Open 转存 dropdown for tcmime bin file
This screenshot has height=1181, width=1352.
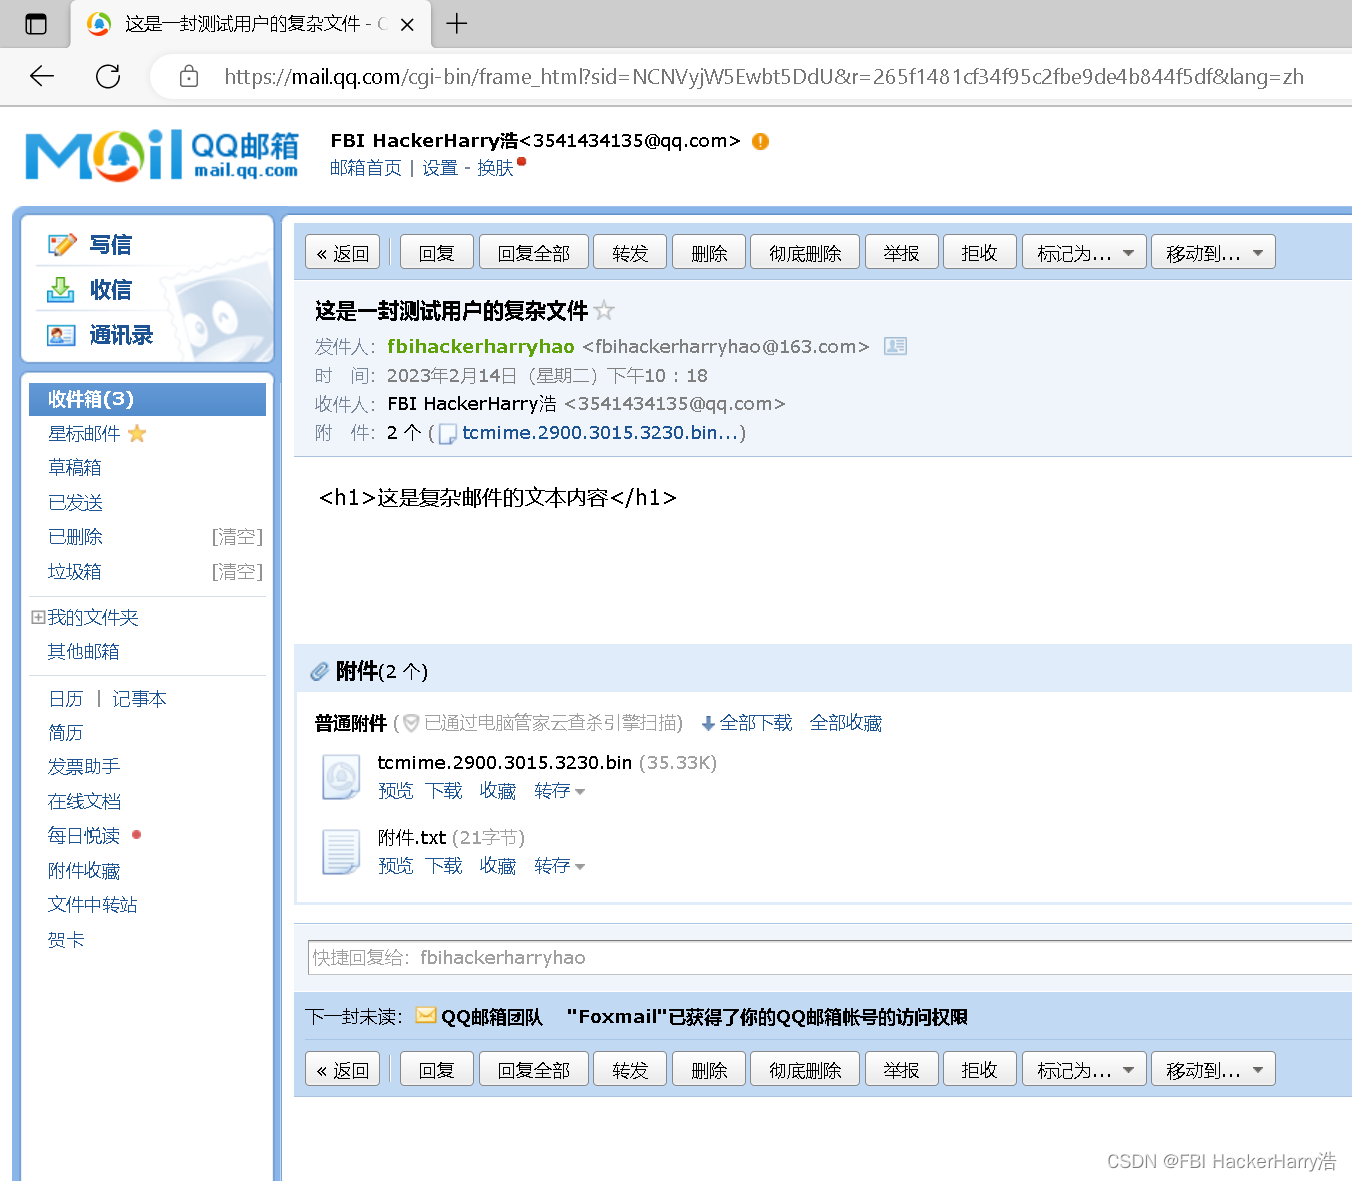tap(560, 791)
